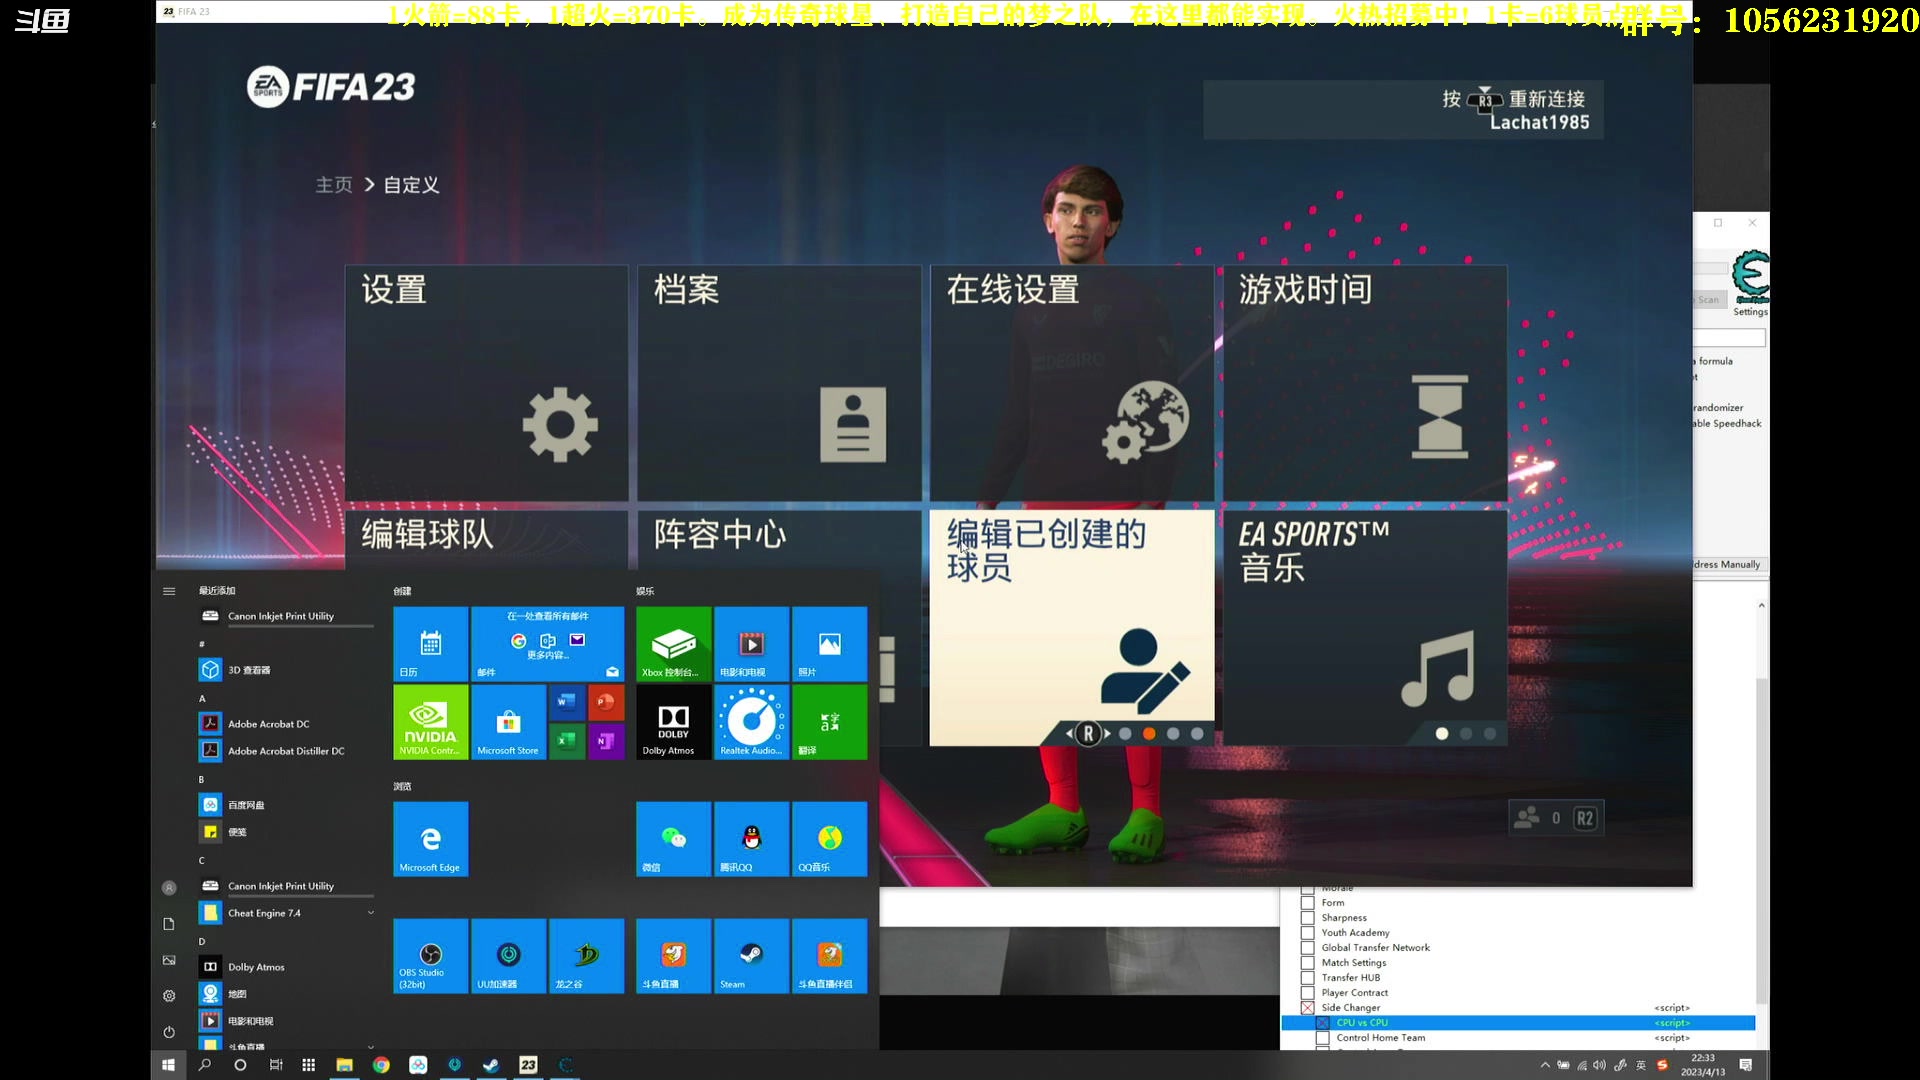
Task: Click the first pagination dot on the music tile
Action: [x=1441, y=733]
